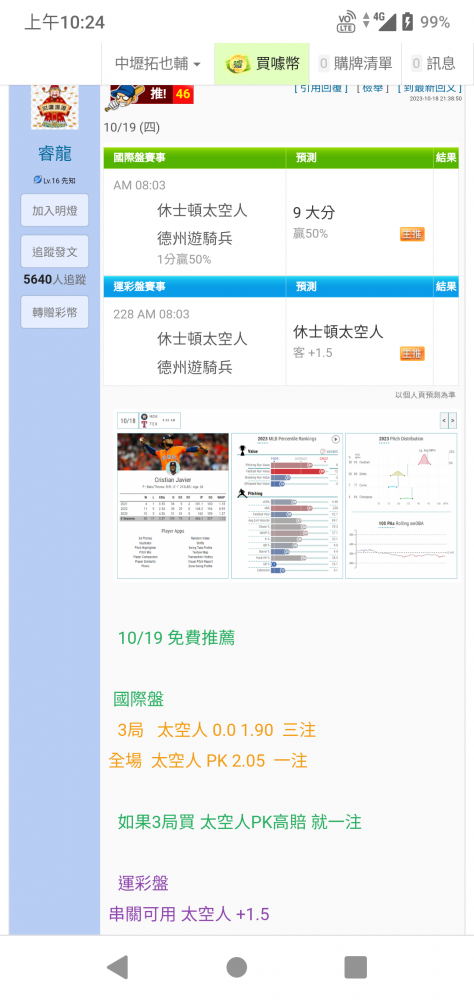Screen dimensions: 474x1000
Task: Click the coin icon beside 買噱幣
Action: 238,64
